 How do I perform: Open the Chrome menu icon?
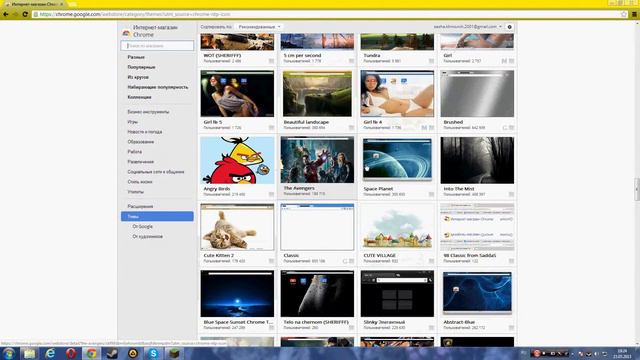[635, 14]
